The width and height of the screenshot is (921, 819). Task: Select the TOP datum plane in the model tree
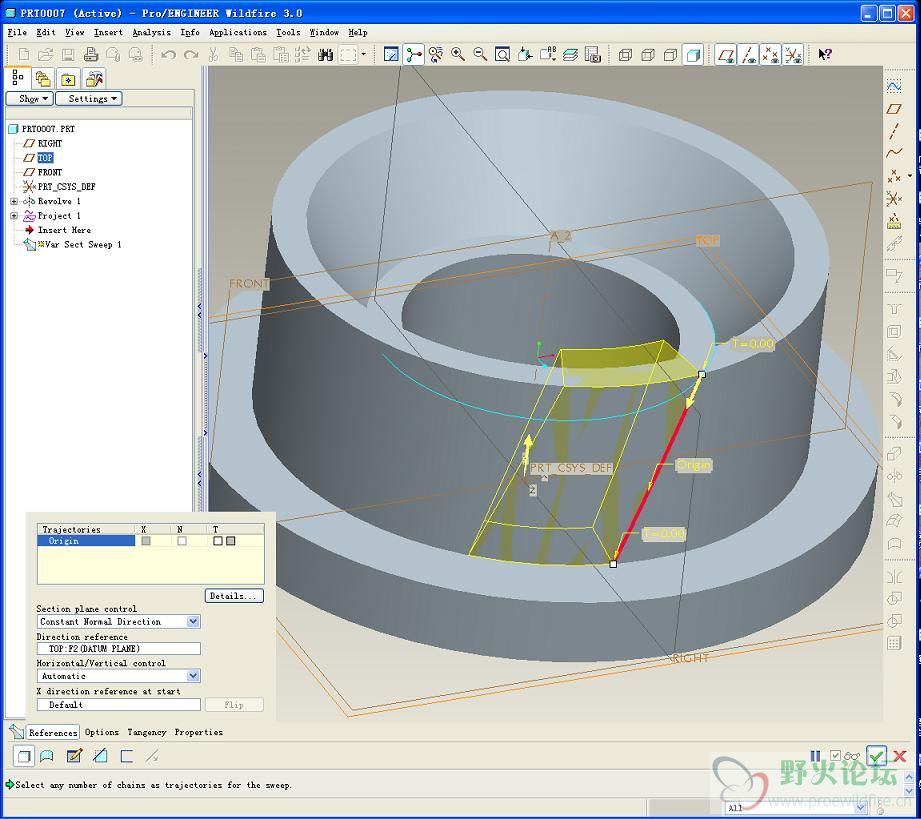[45, 158]
